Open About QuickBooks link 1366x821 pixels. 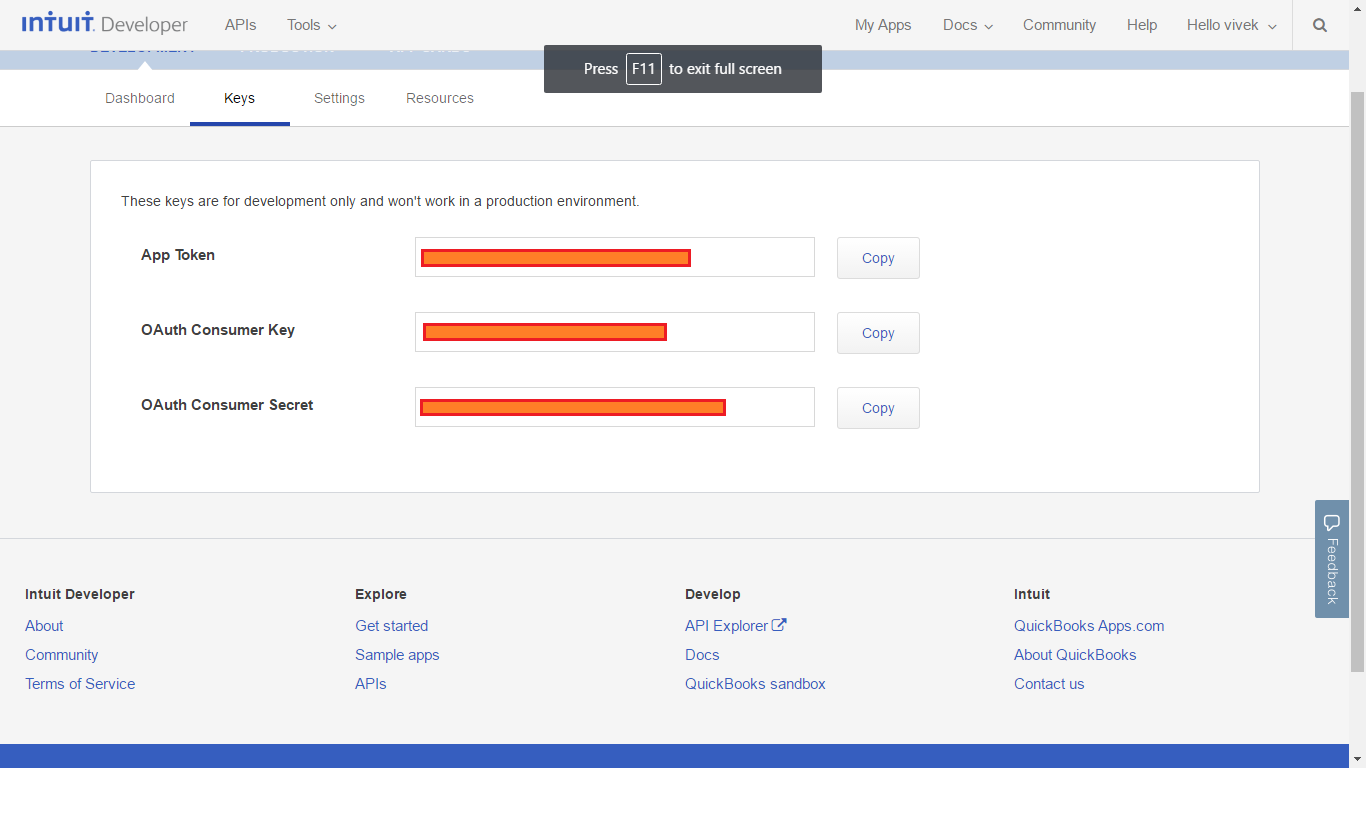click(1075, 655)
